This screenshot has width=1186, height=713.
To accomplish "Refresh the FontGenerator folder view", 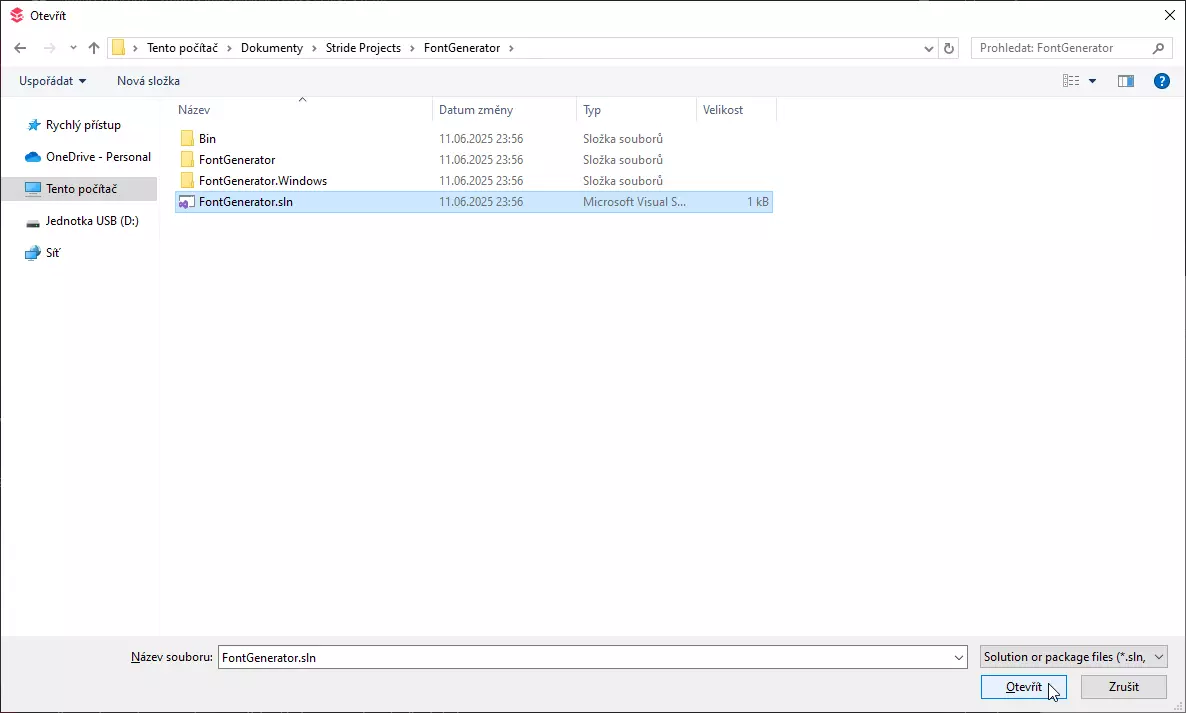I will click(x=948, y=48).
